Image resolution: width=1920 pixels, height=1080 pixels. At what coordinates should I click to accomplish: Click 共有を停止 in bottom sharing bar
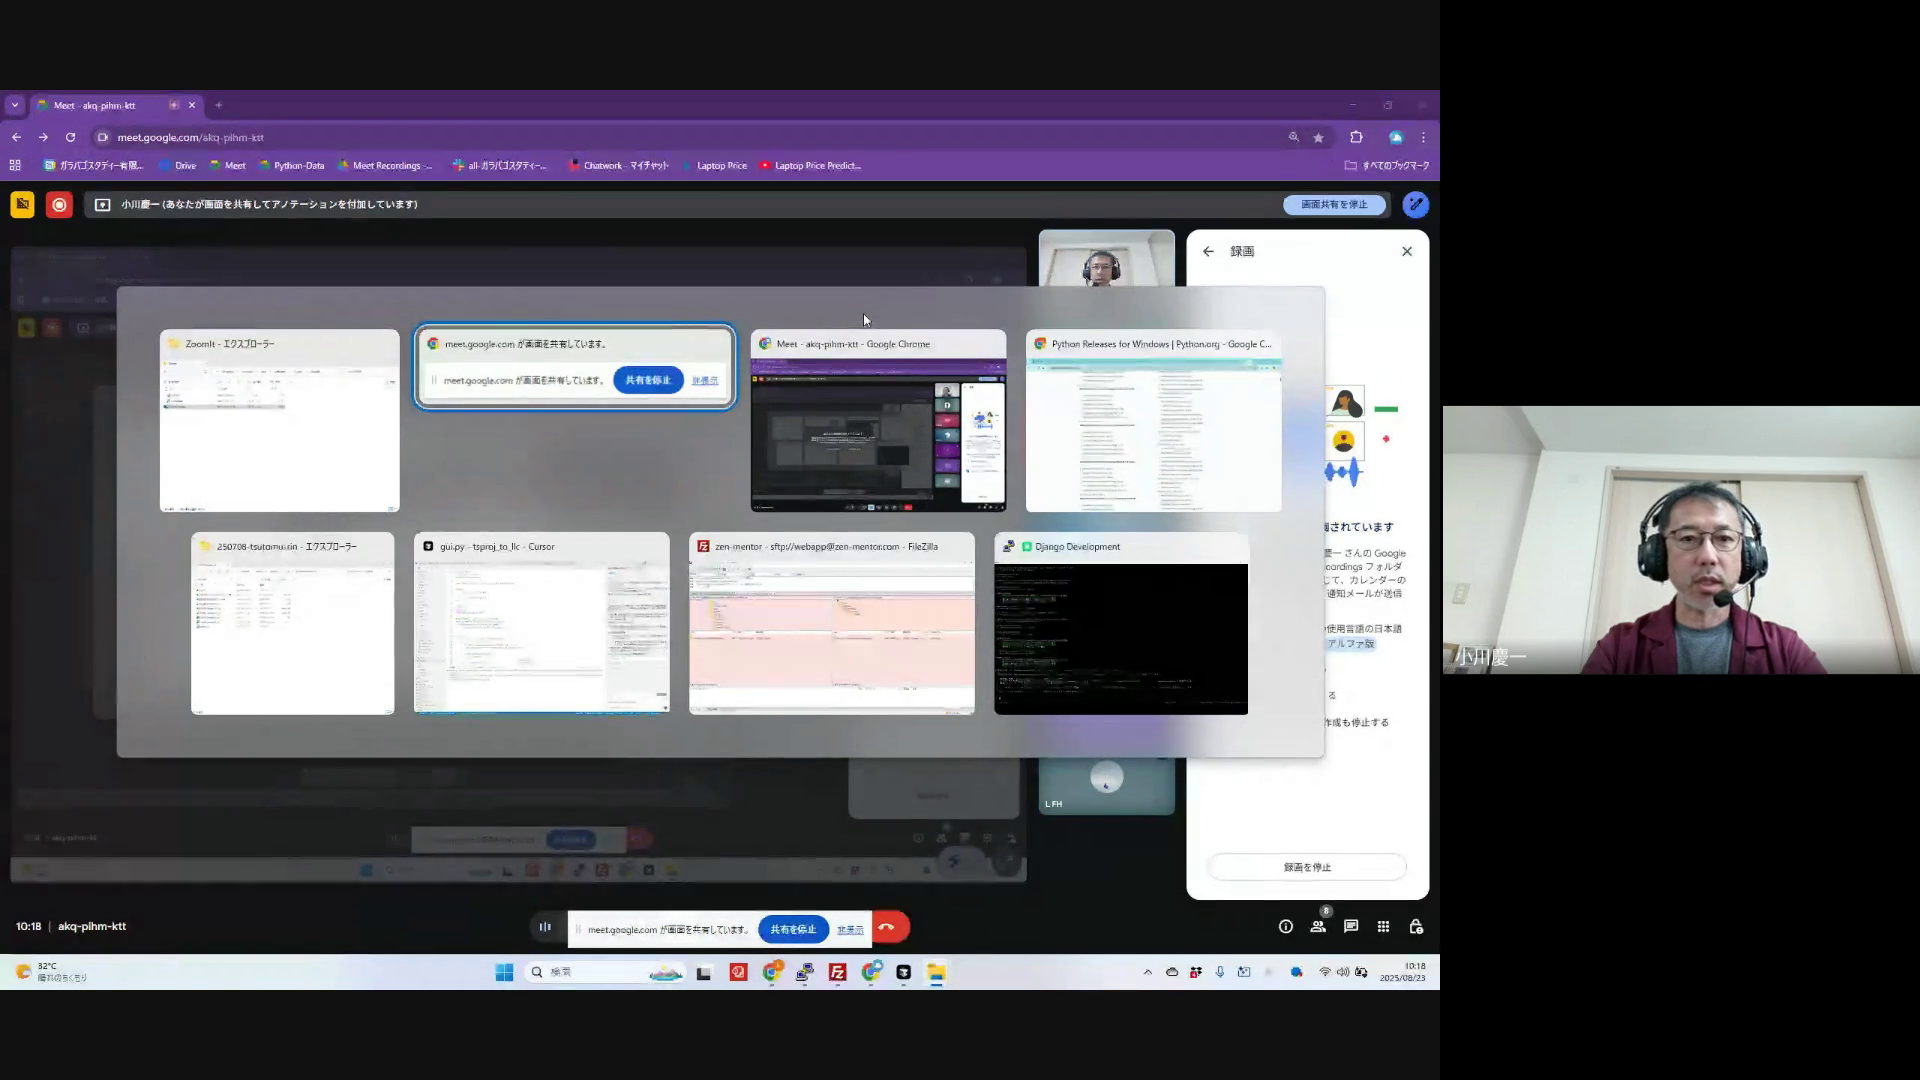[x=793, y=929]
